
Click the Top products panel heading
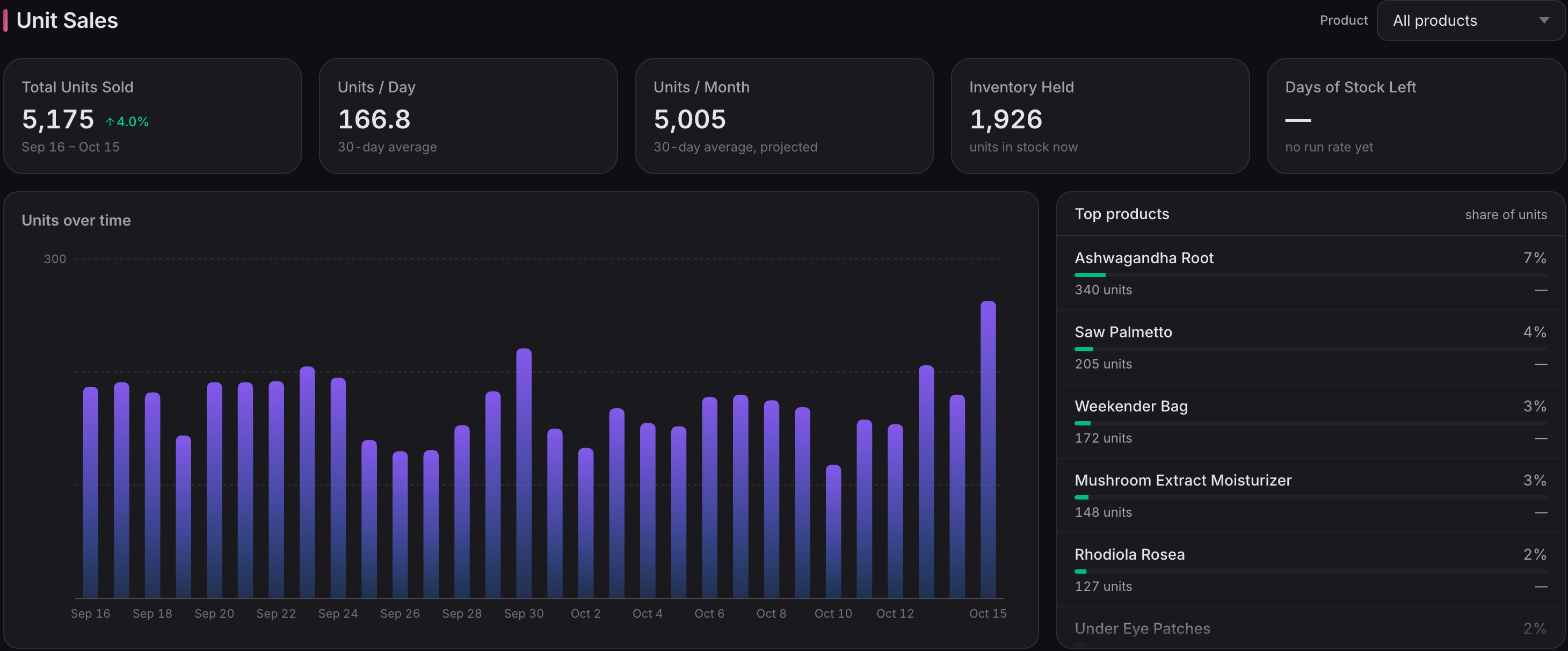(x=1122, y=214)
